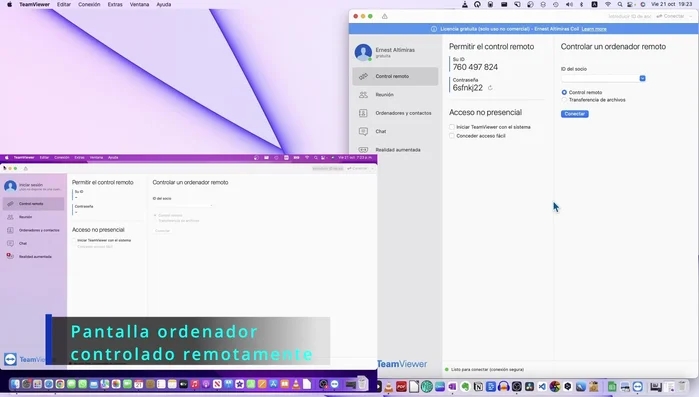
Task: Open Finder in the remote screen dock
Action: point(15,384)
